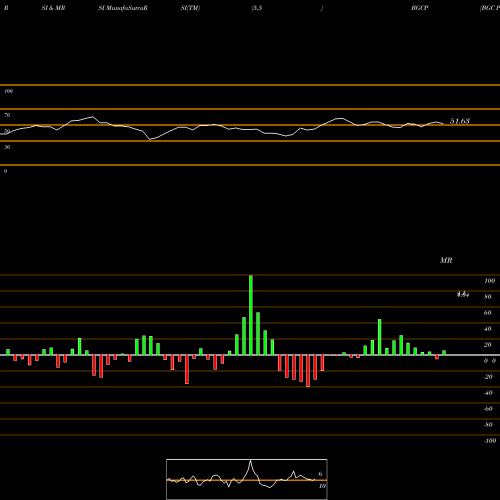The height and width of the screenshot is (500, 500).
Task: Click the 'MR' panel label
Action: 446,260
